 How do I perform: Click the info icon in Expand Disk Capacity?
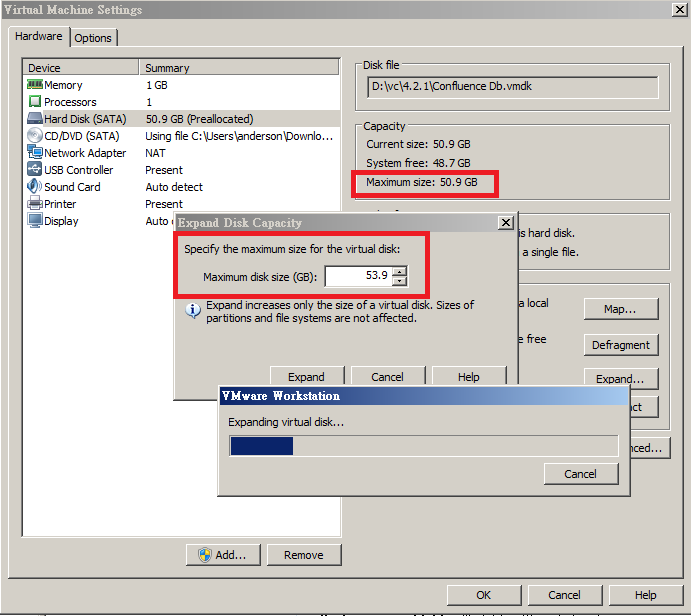pyautogui.click(x=193, y=310)
